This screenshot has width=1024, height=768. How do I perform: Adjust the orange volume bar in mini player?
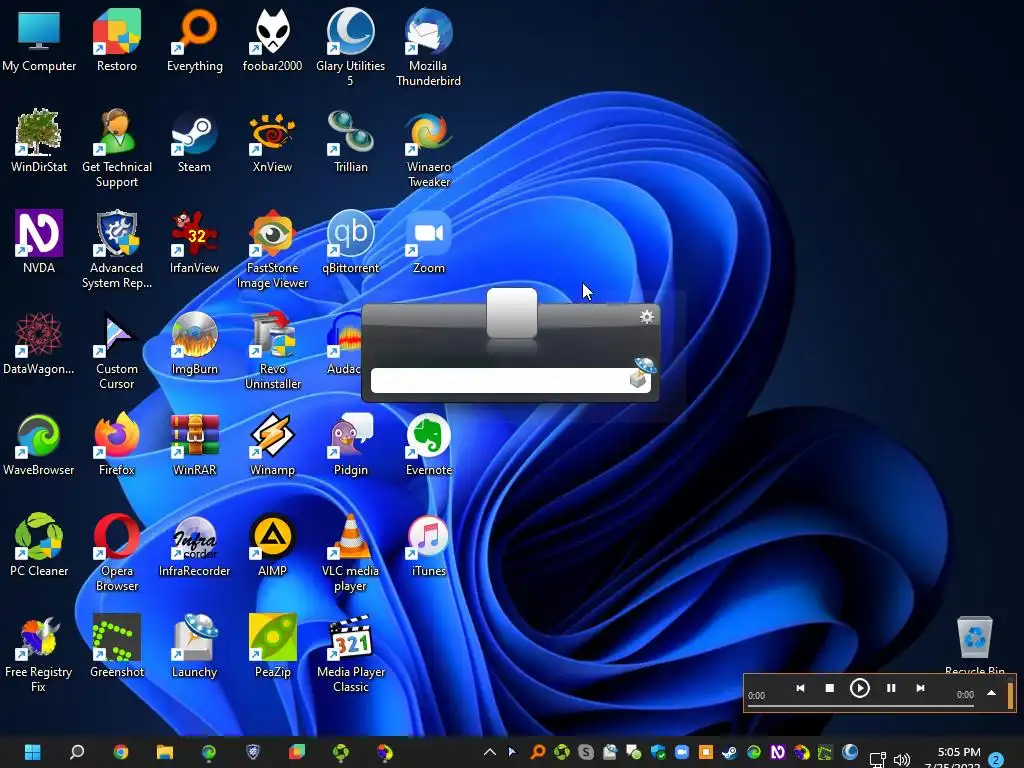coord(1010,694)
